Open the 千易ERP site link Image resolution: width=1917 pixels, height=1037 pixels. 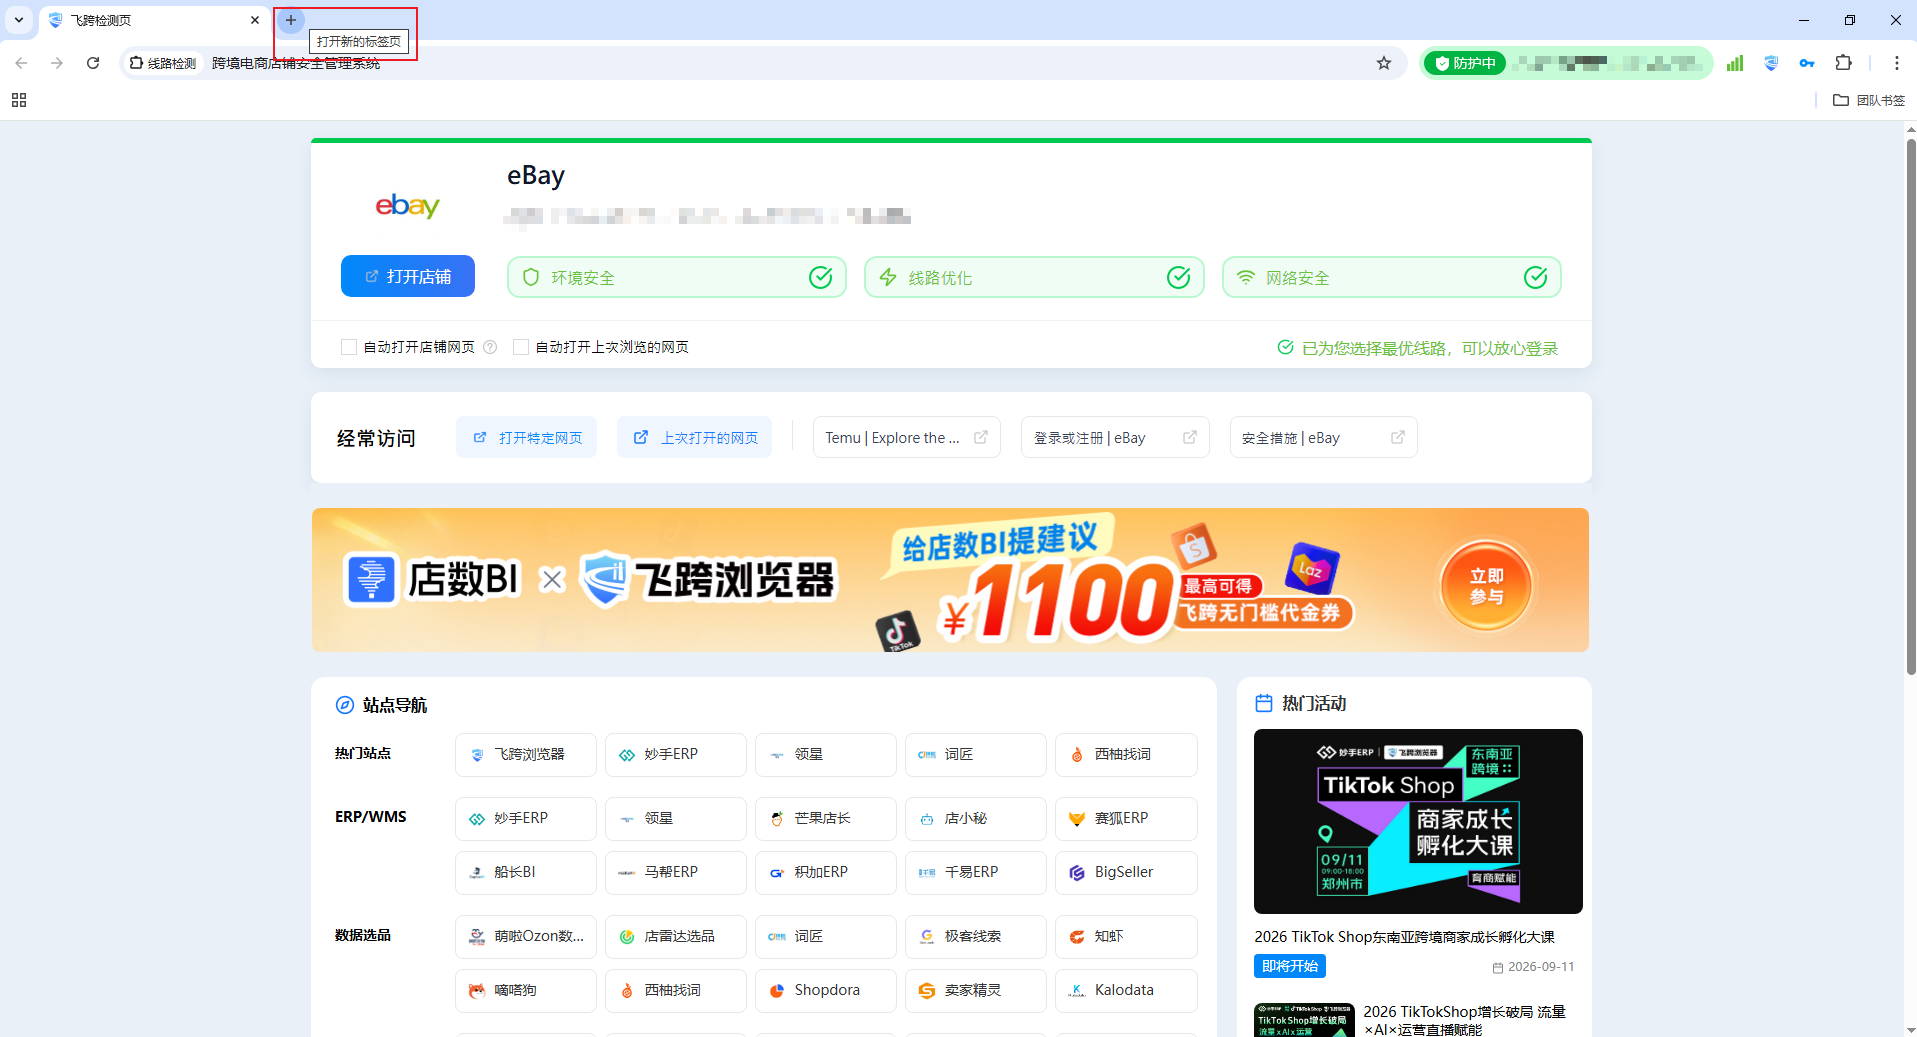(x=976, y=873)
